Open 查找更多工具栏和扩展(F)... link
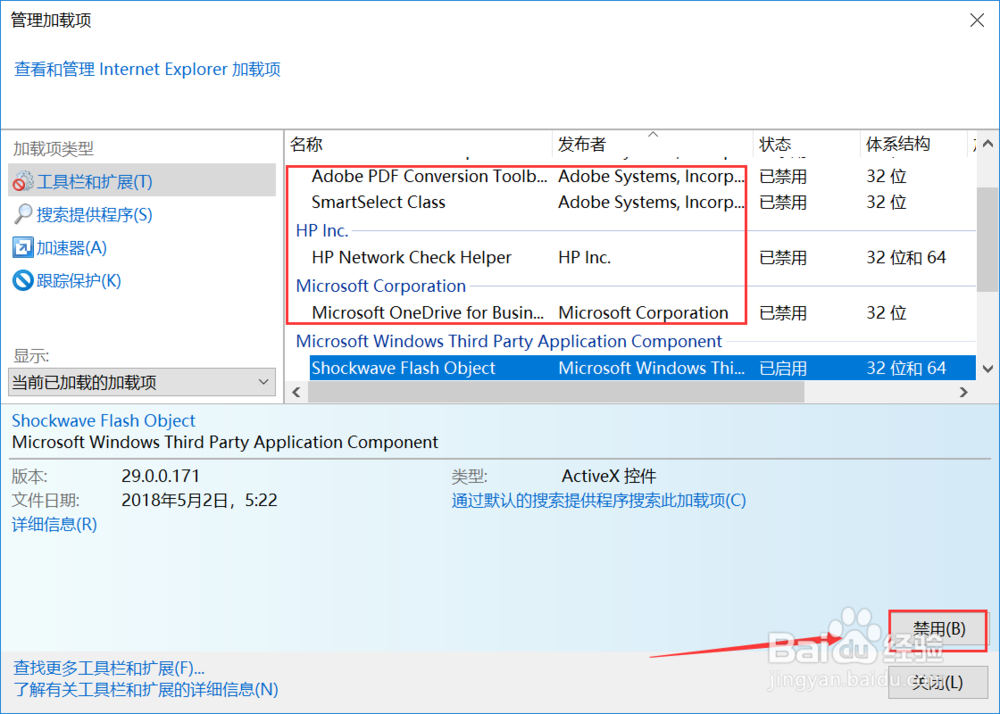1000x714 pixels. tap(109, 668)
